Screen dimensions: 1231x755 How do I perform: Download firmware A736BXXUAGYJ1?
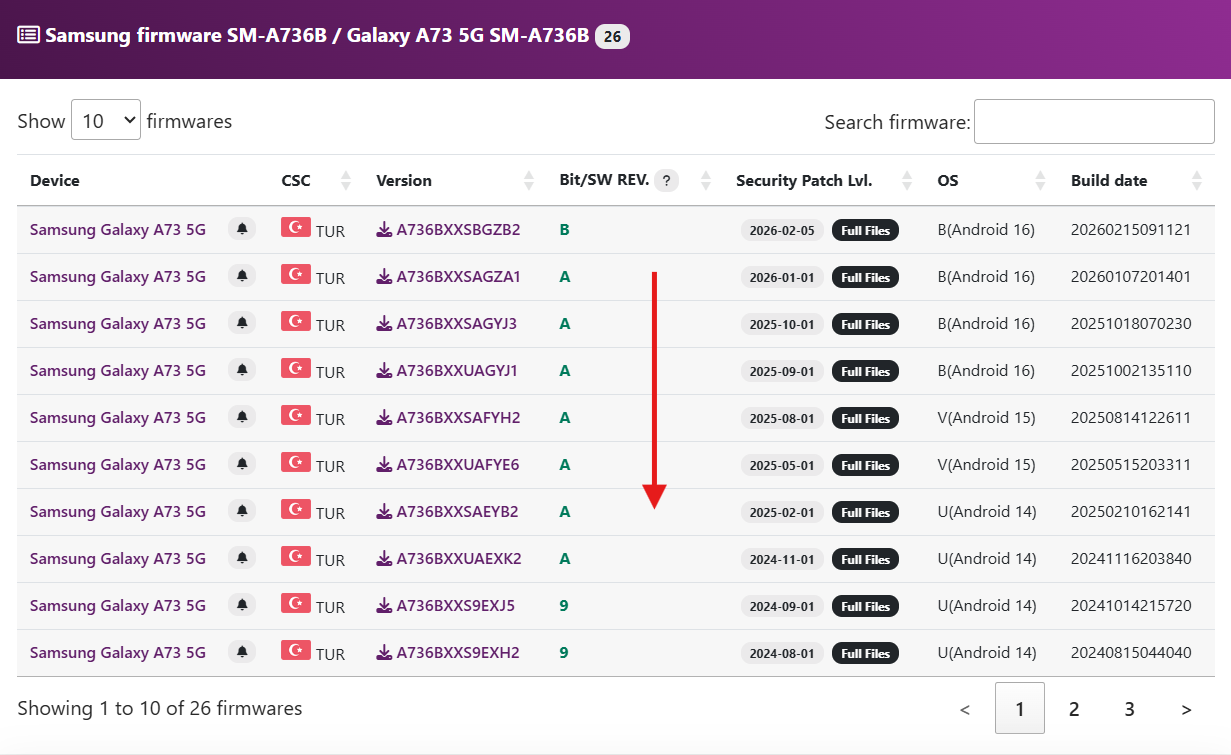[447, 371]
